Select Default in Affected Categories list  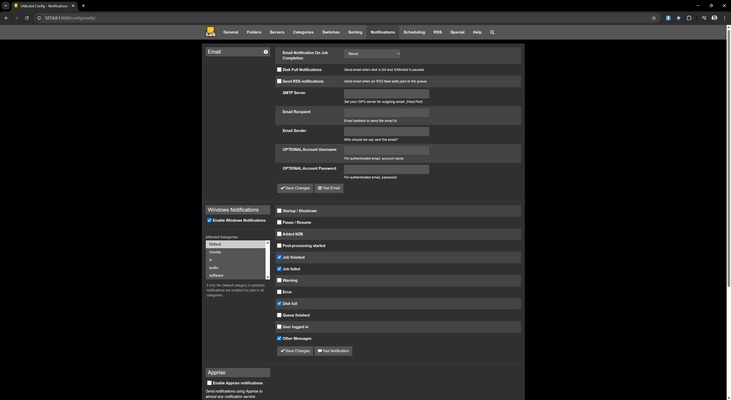(x=235, y=244)
